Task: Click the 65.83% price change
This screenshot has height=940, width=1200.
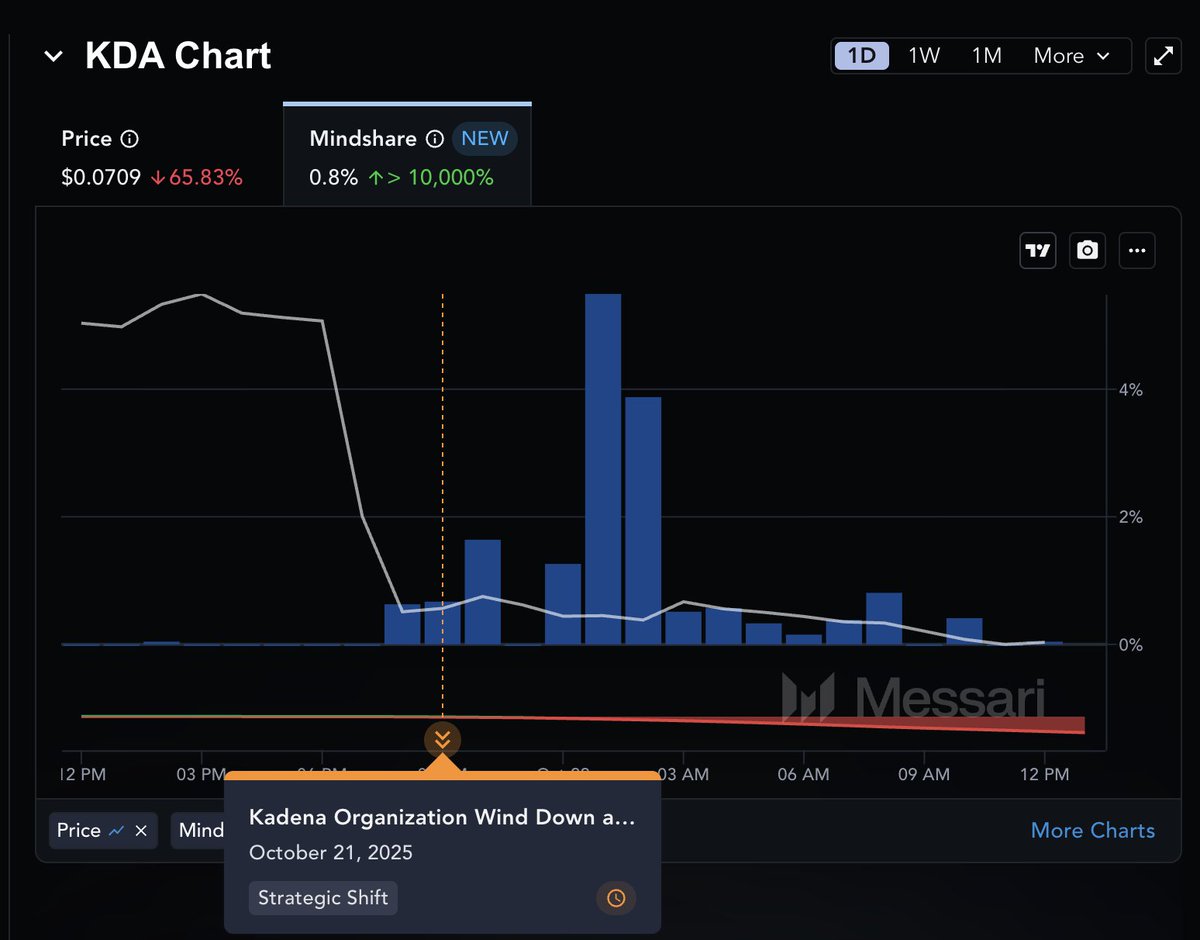Action: [197, 178]
